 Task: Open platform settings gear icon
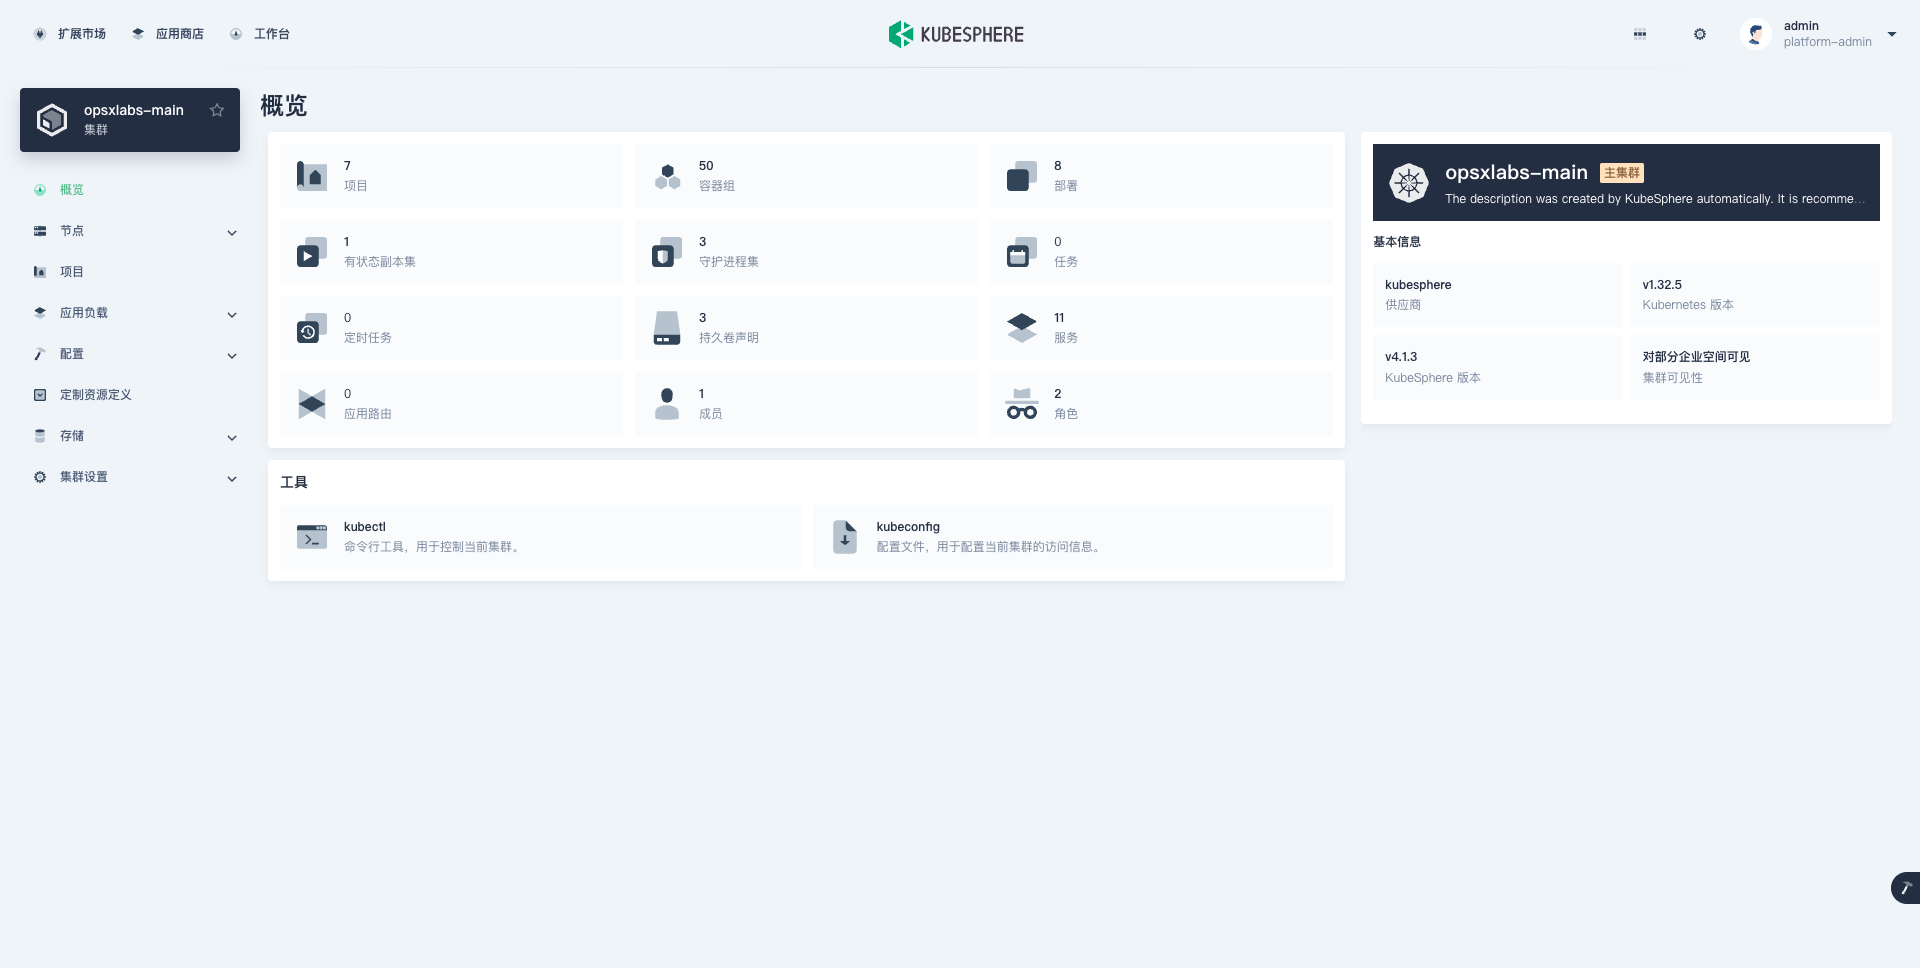[1700, 34]
